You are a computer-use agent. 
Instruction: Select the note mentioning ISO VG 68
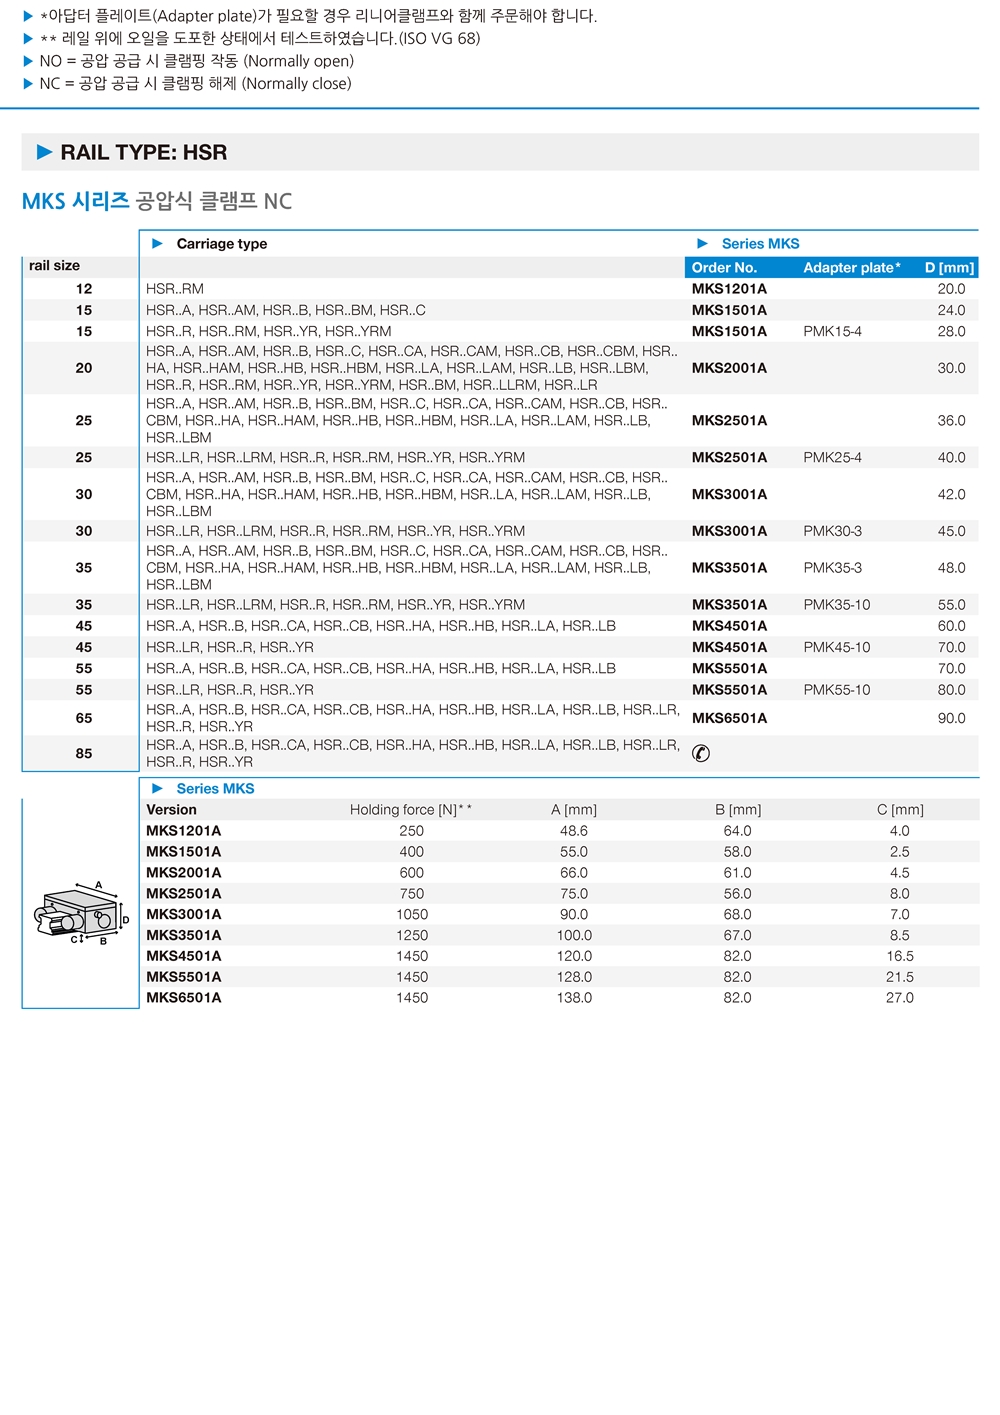(260, 39)
